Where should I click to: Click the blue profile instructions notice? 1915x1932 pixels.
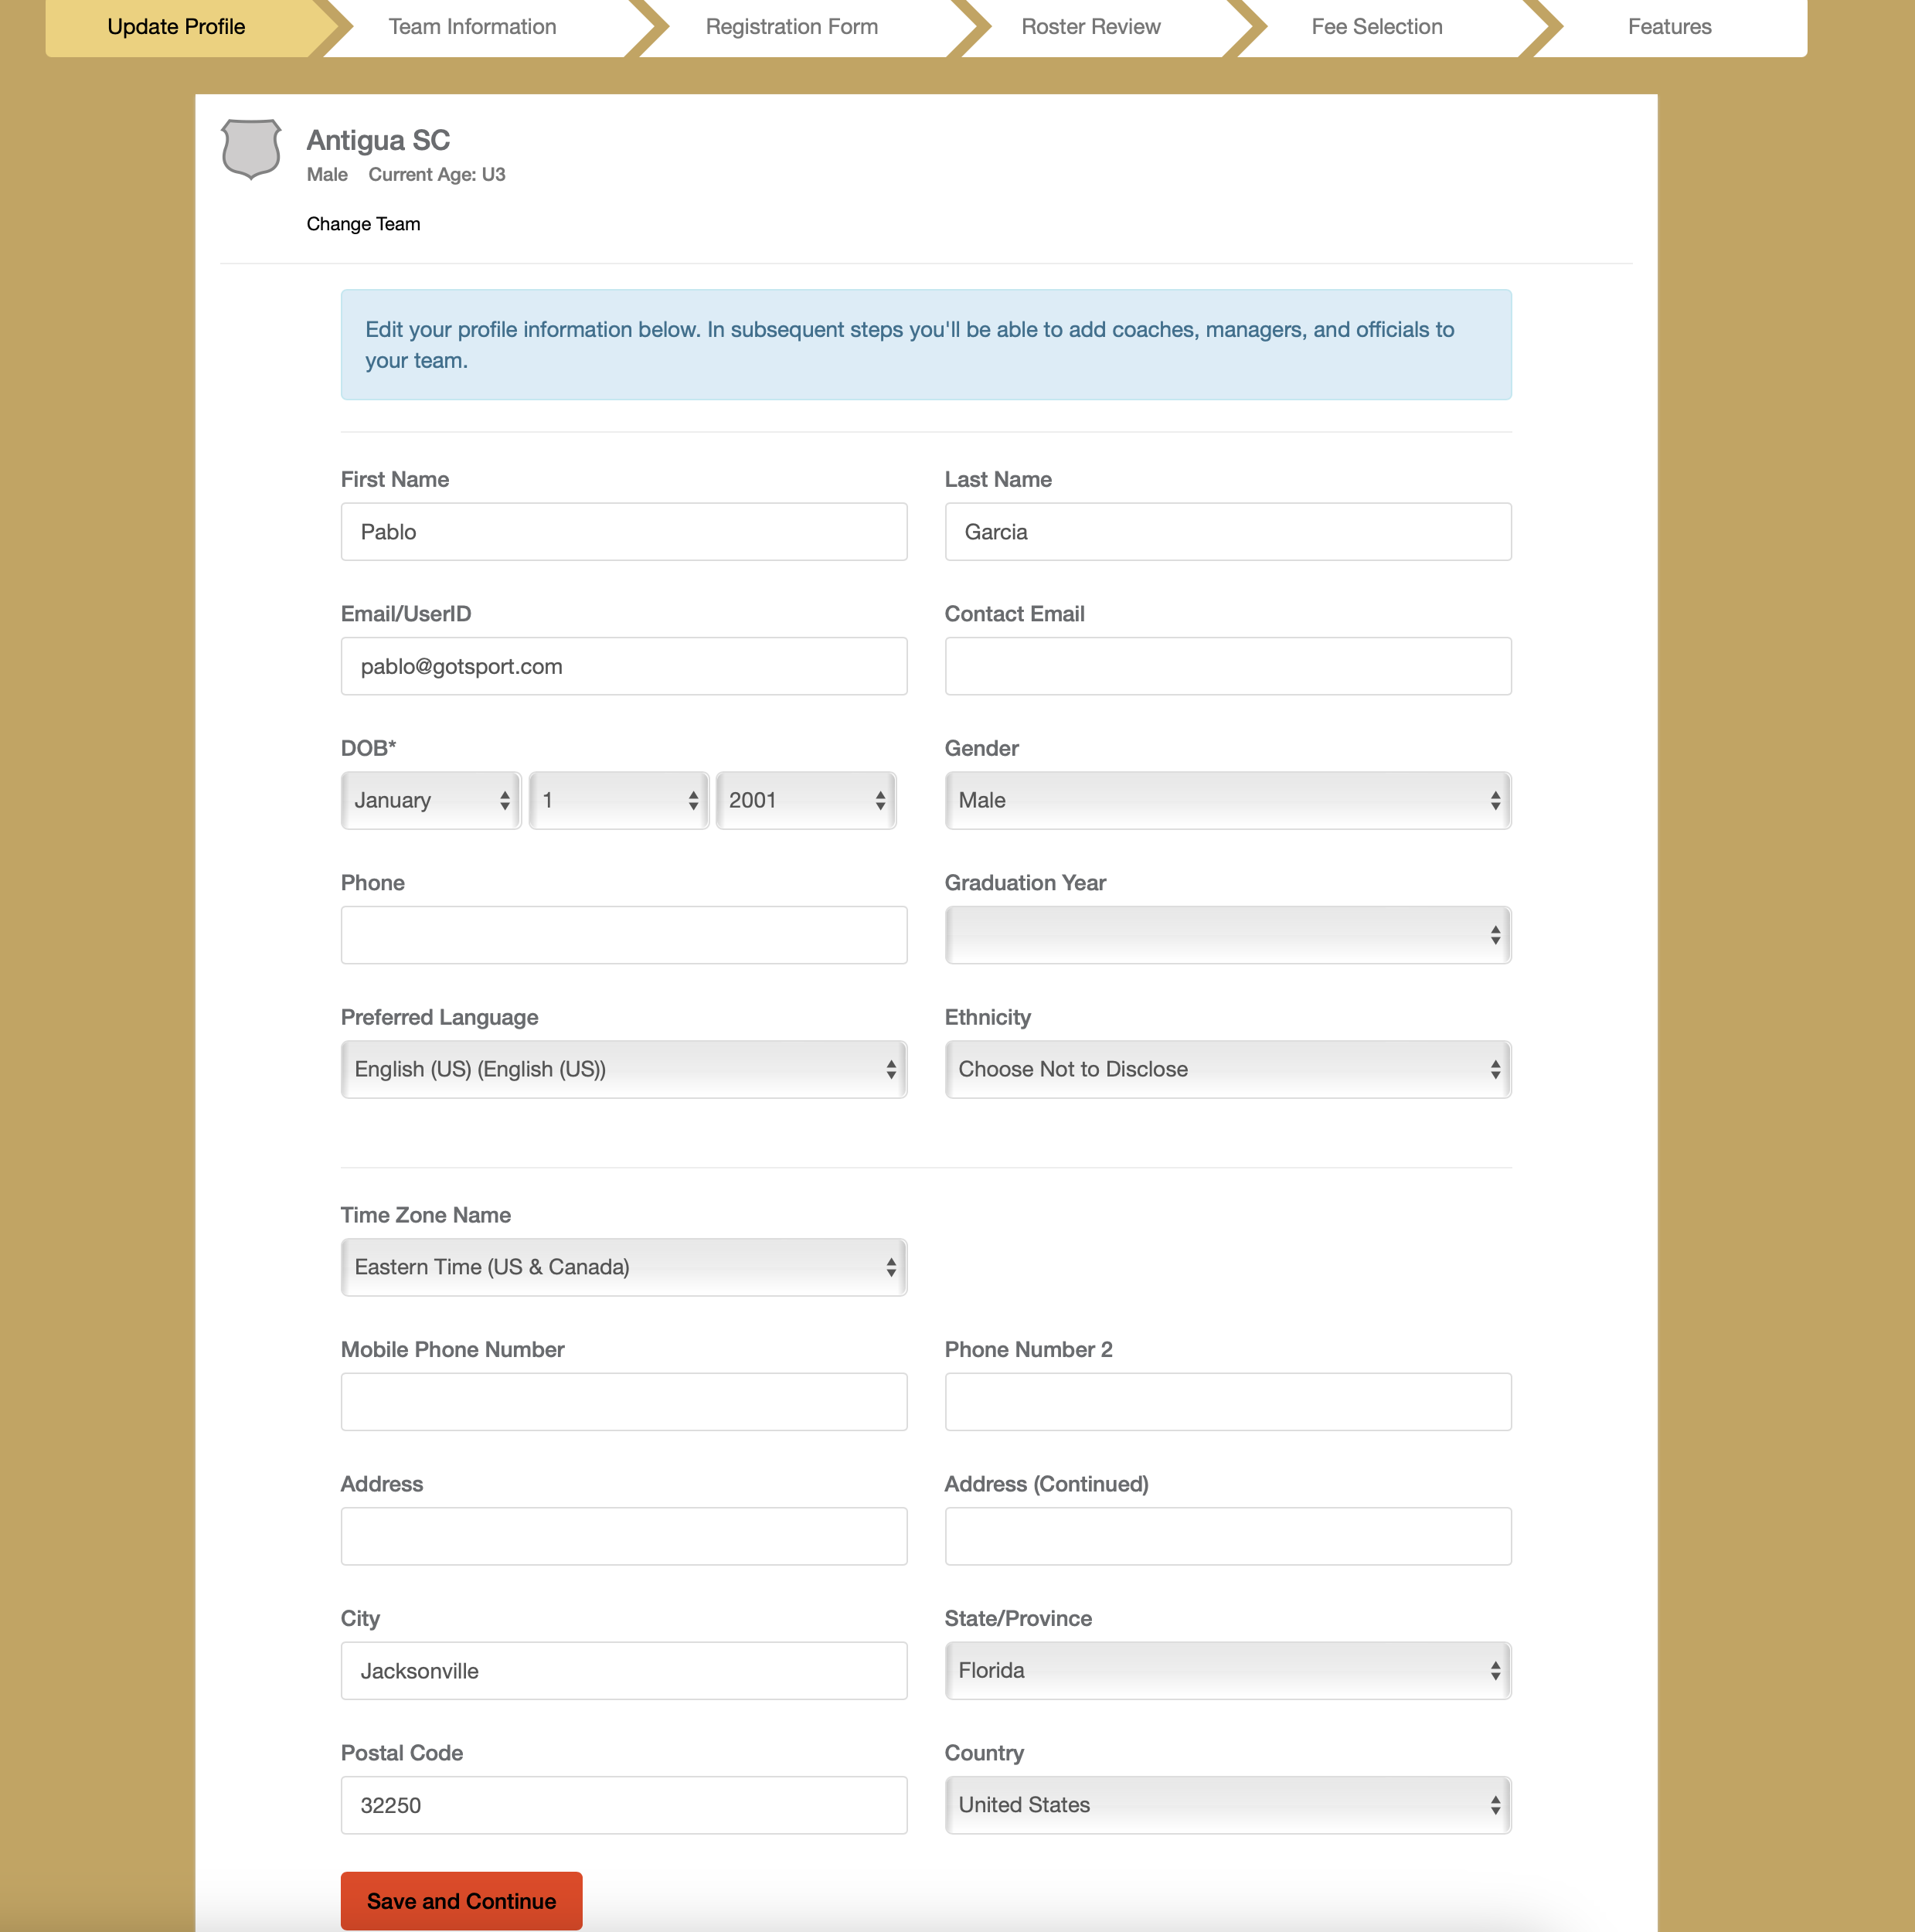(926, 345)
